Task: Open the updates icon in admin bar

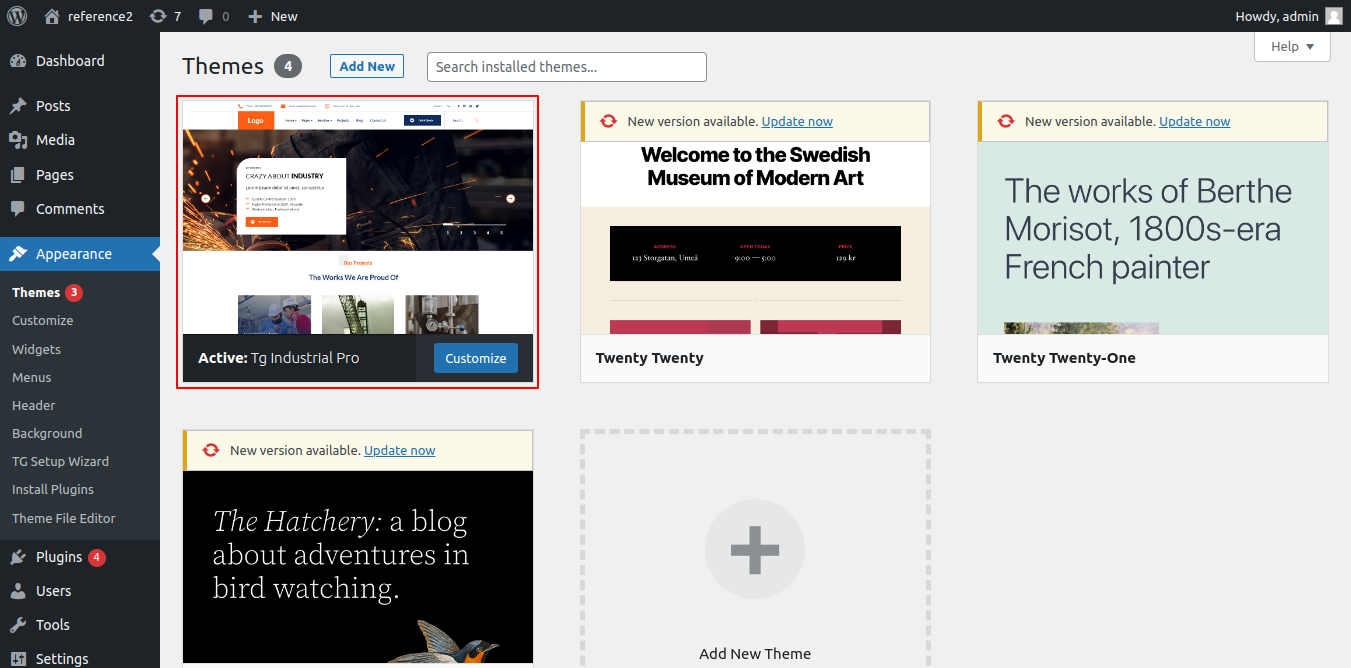Action: (158, 16)
